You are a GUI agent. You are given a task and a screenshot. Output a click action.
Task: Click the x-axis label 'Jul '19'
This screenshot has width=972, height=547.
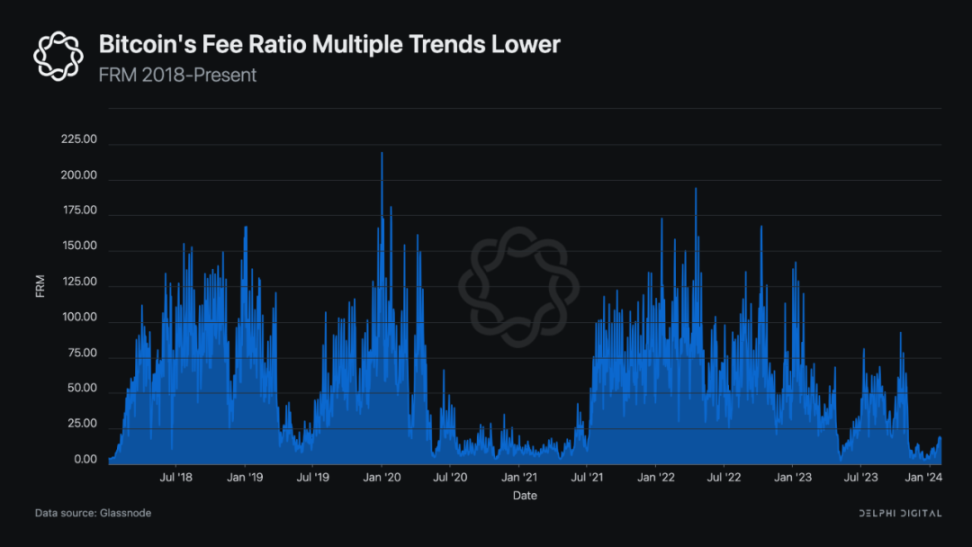tap(313, 478)
